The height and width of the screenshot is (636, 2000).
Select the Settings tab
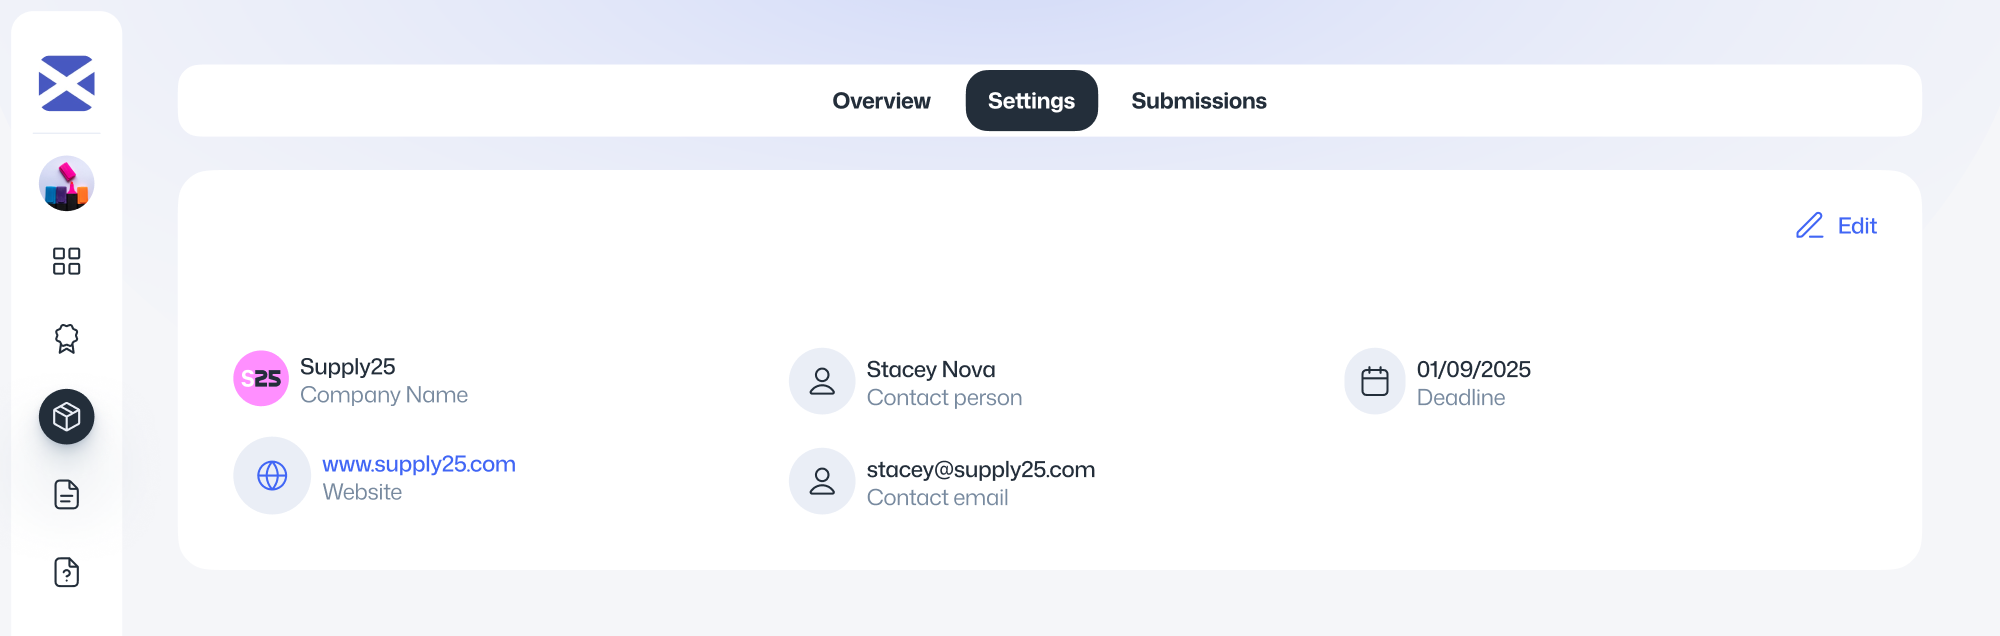coord(1031,101)
